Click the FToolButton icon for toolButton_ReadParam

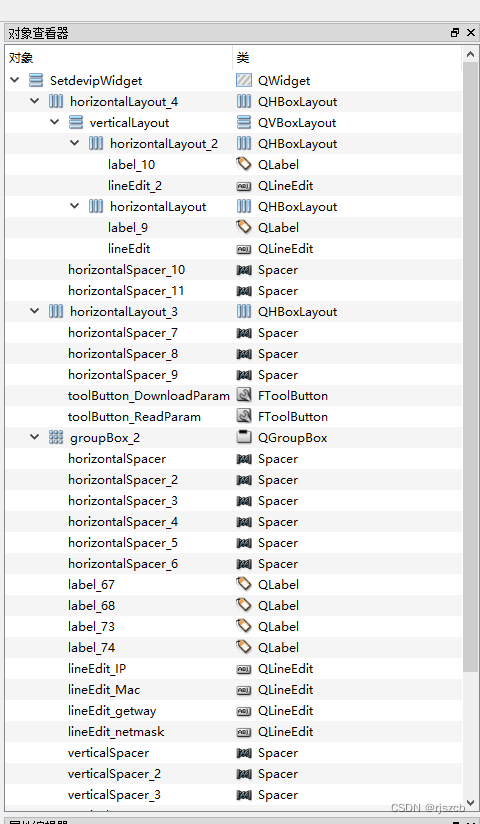point(243,417)
